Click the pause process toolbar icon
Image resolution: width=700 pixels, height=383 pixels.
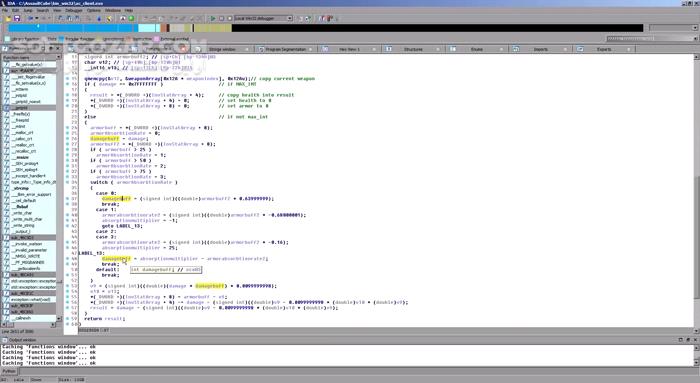pos(221,18)
